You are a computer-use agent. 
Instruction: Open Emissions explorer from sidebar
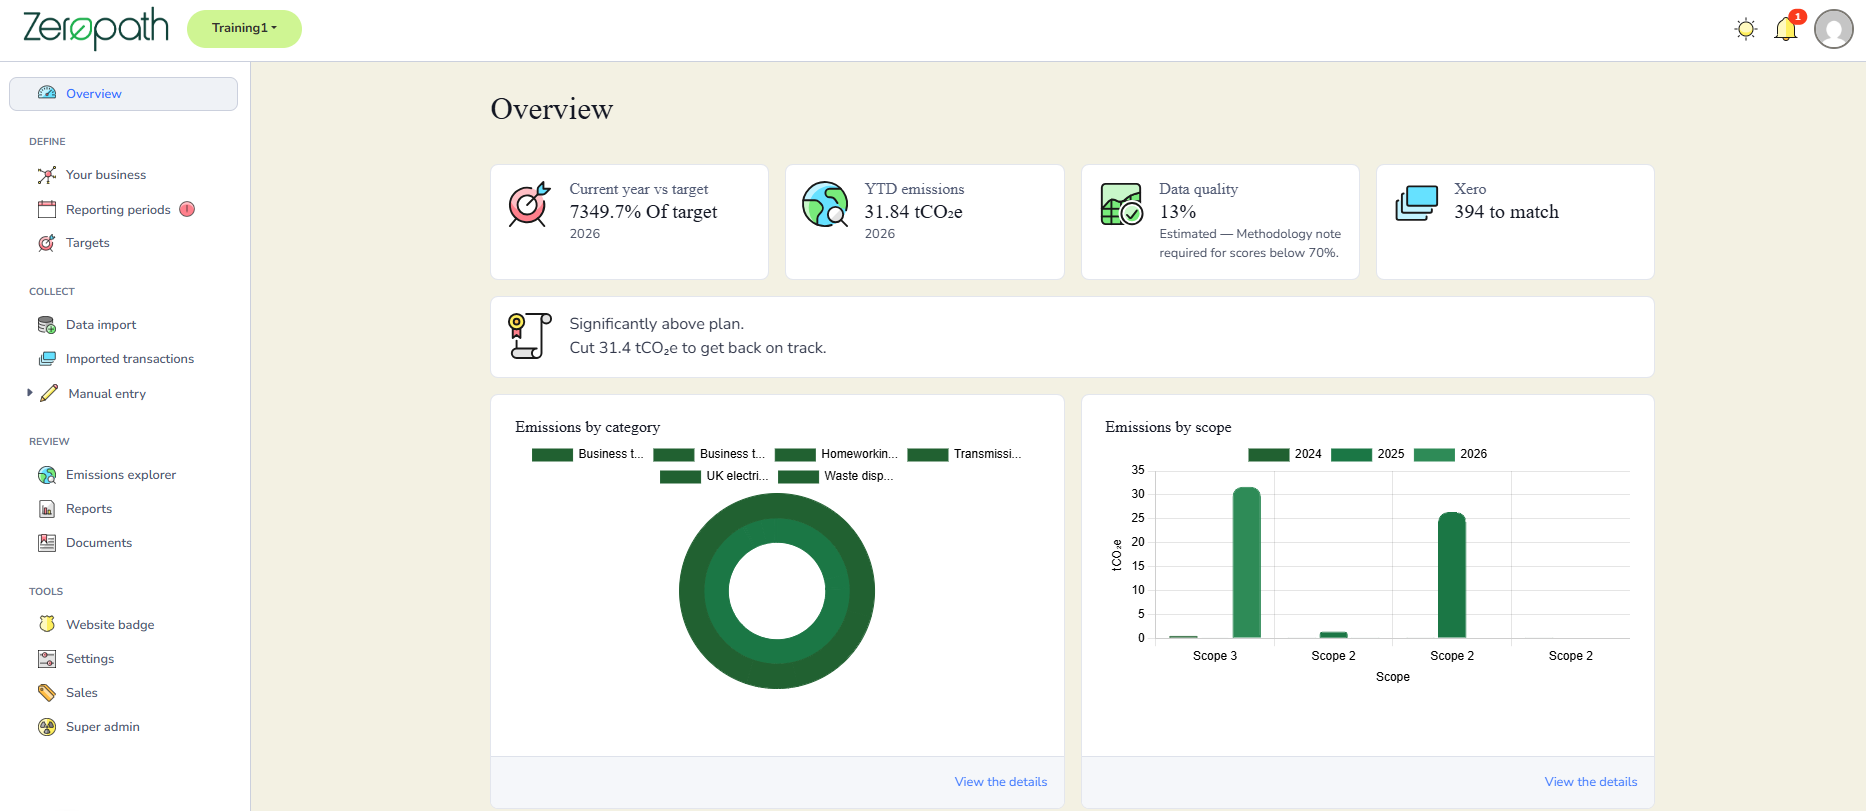click(x=120, y=475)
